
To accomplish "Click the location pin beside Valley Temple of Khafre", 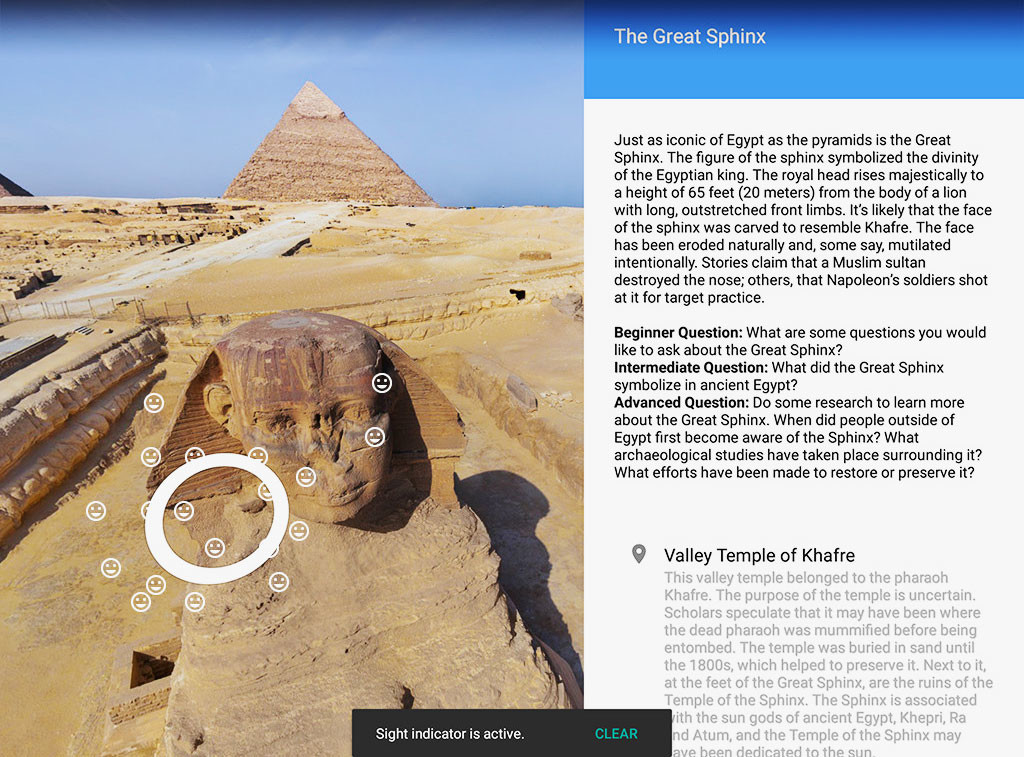I will click(639, 555).
